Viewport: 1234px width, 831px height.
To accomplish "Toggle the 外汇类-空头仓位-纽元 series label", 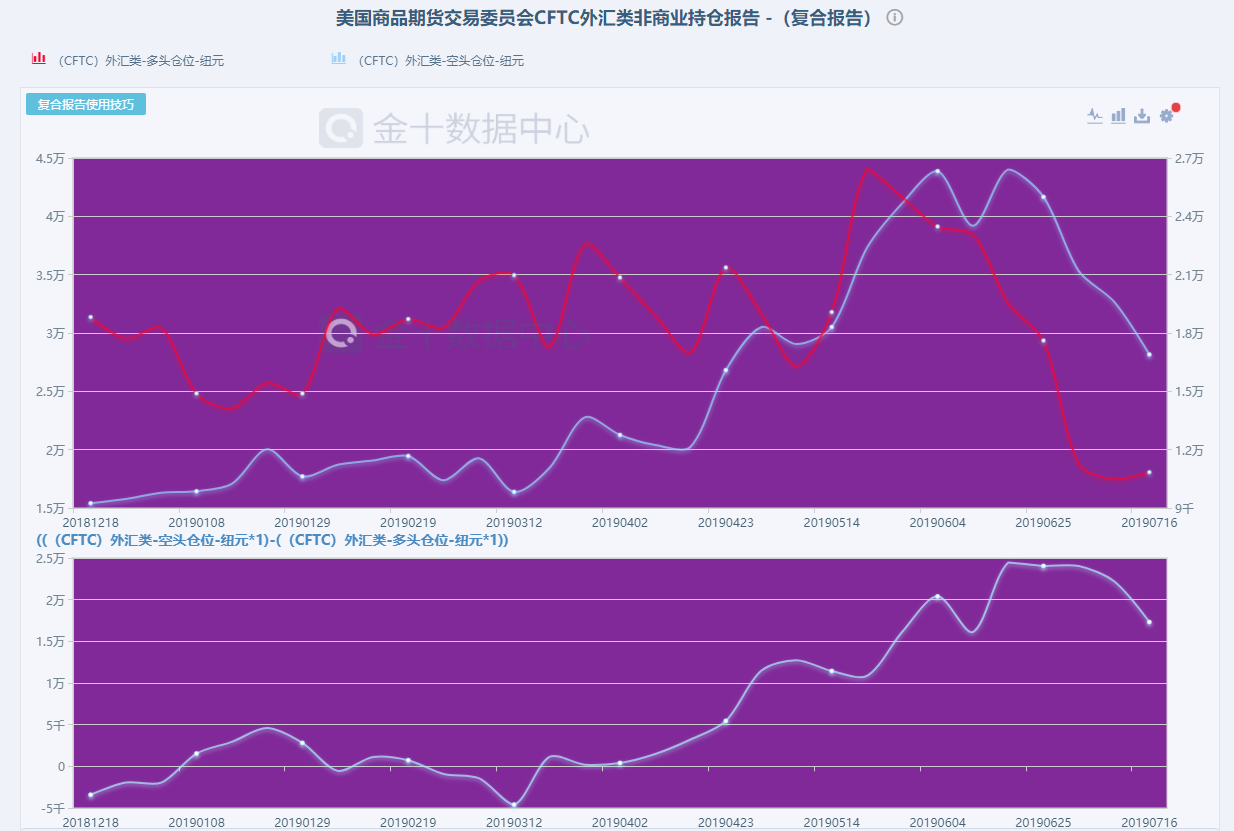I will point(440,61).
